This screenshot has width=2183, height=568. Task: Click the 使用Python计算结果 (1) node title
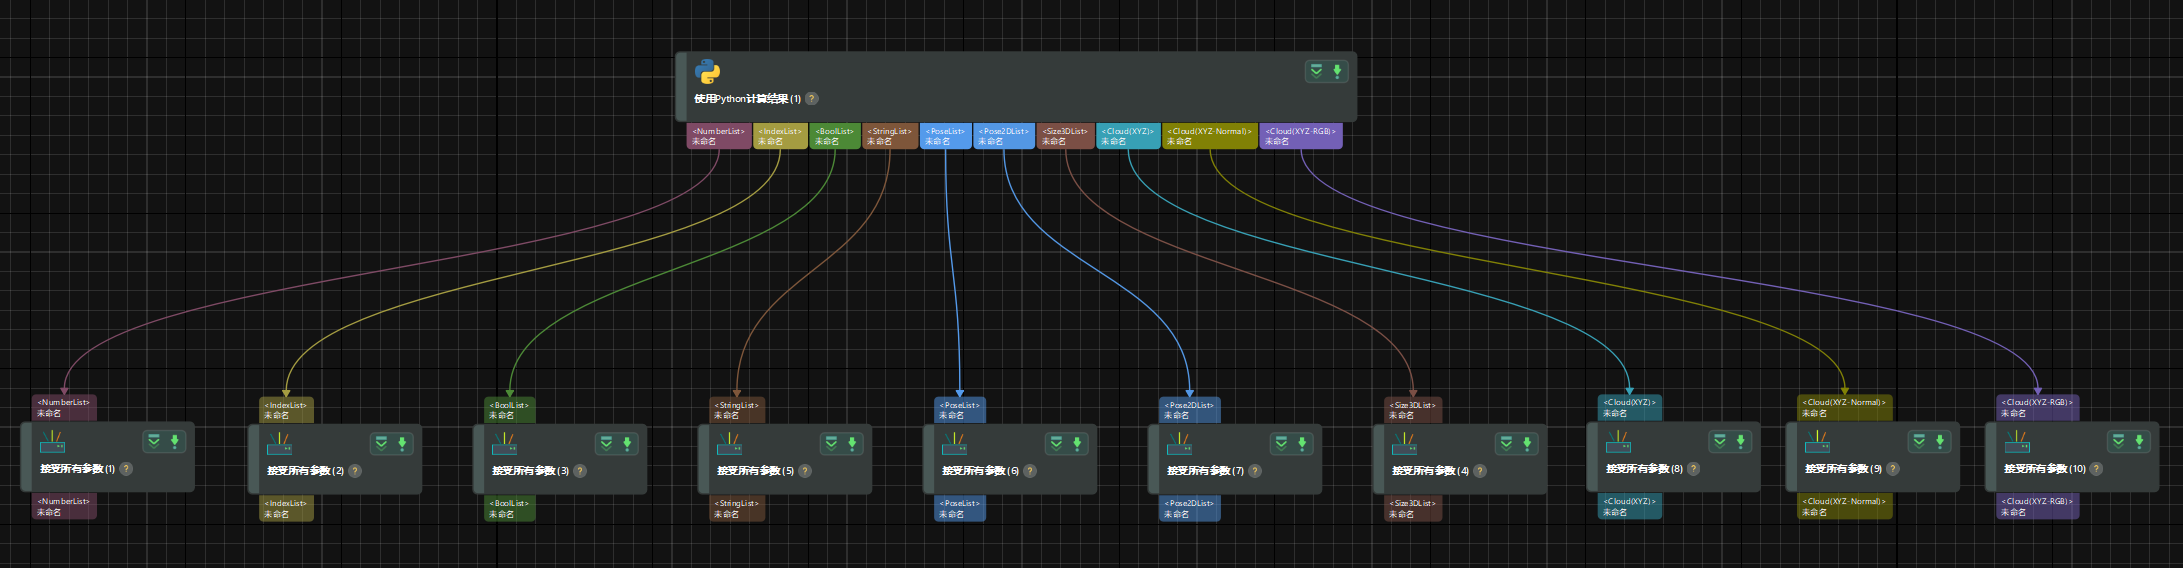747,99
